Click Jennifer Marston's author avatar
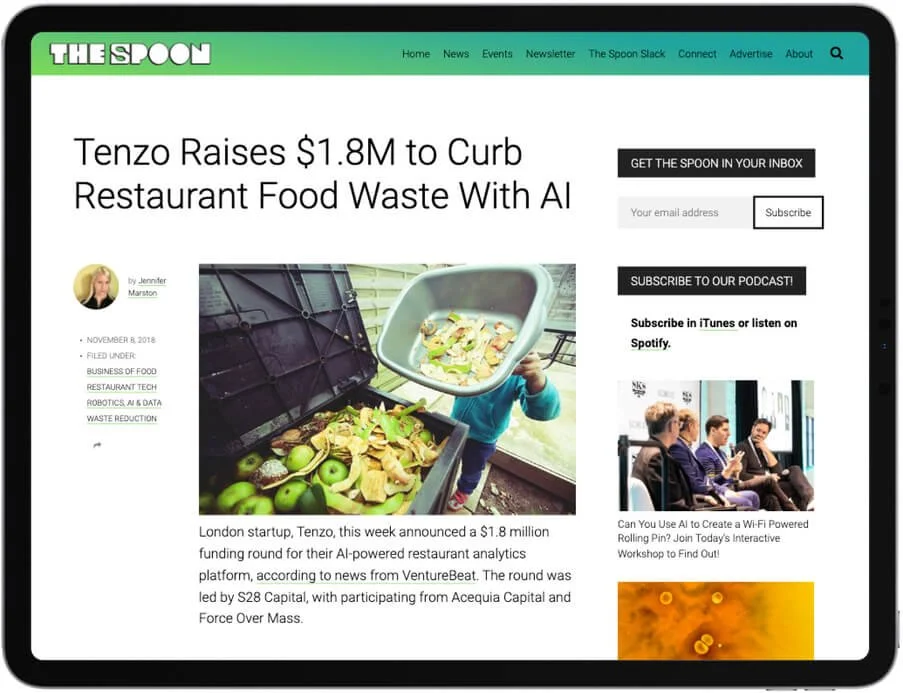The width and height of the screenshot is (903, 693). click(x=96, y=286)
